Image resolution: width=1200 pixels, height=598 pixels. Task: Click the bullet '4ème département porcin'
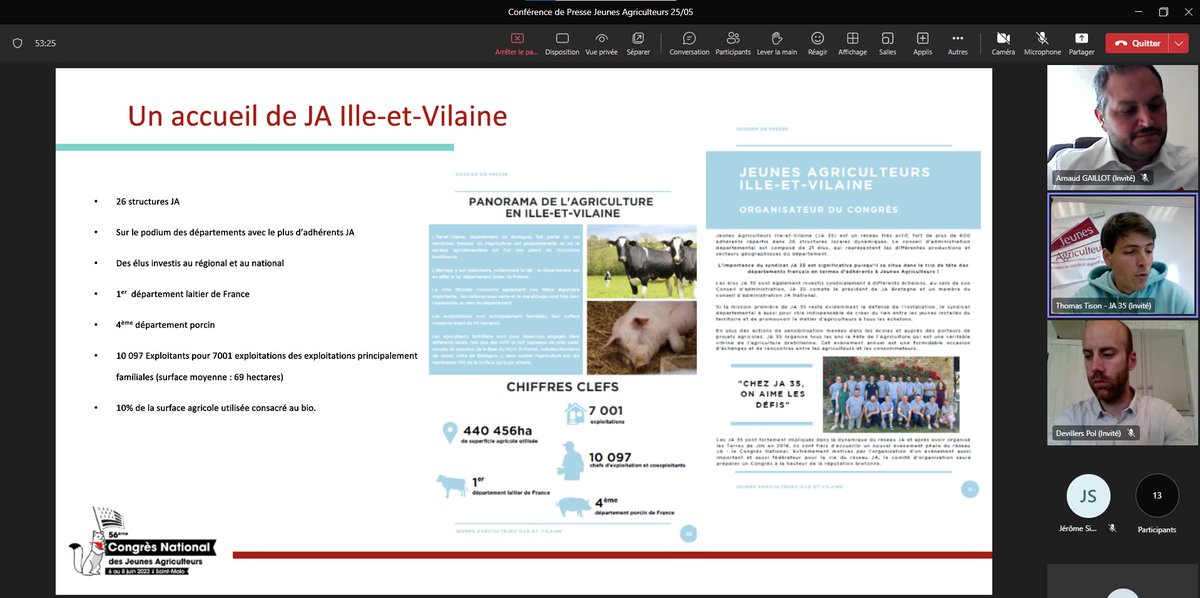[x=165, y=324]
